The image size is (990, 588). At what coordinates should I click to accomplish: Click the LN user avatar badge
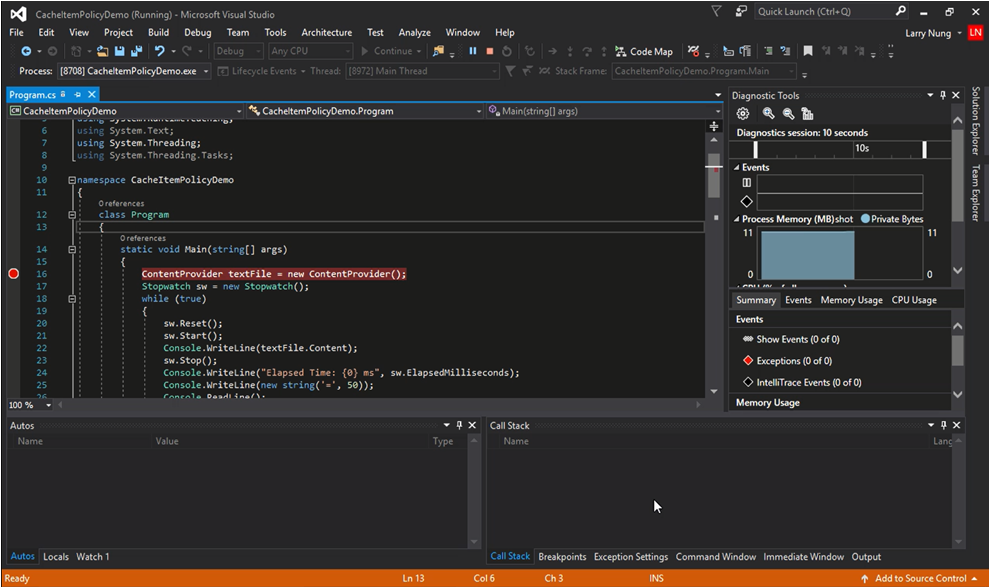(975, 33)
